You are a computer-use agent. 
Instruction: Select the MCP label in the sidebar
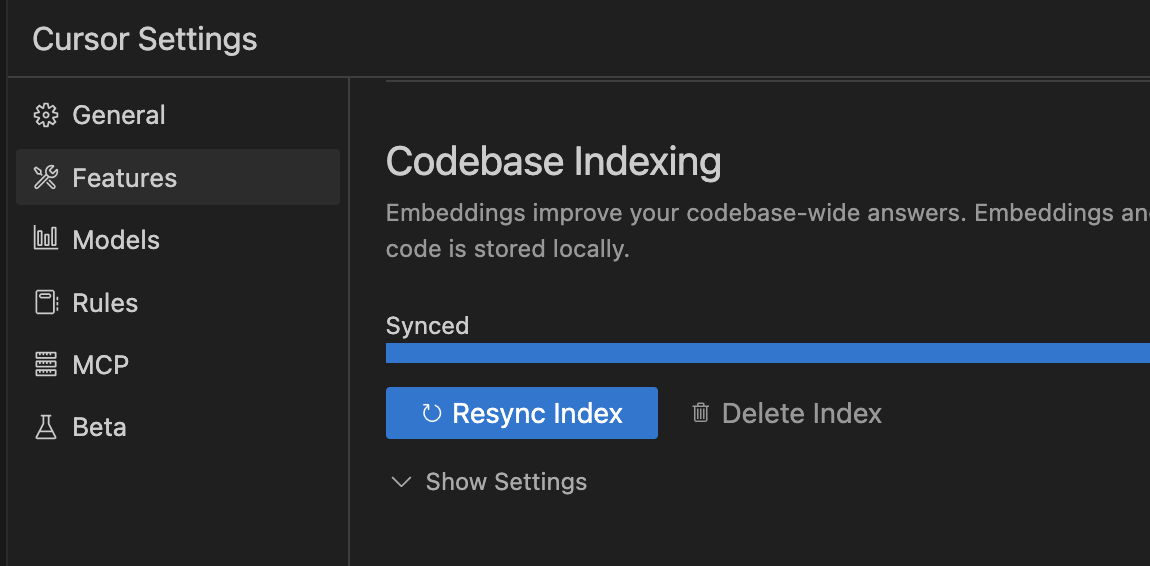click(100, 364)
